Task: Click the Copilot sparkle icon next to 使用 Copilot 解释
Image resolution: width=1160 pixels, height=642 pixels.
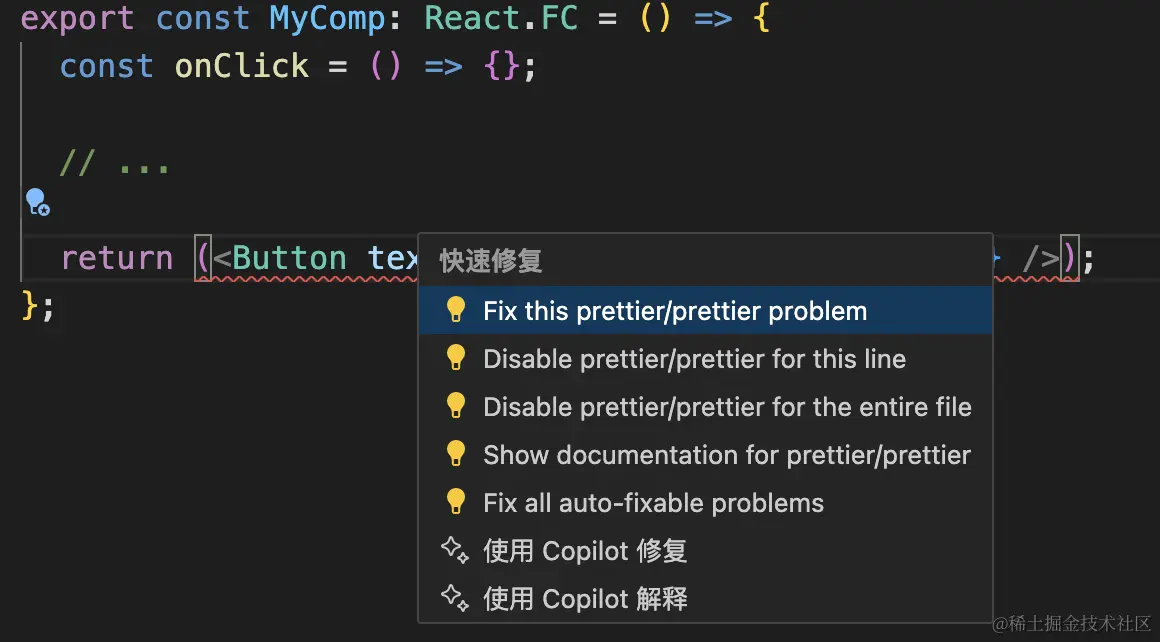Action: point(456,598)
